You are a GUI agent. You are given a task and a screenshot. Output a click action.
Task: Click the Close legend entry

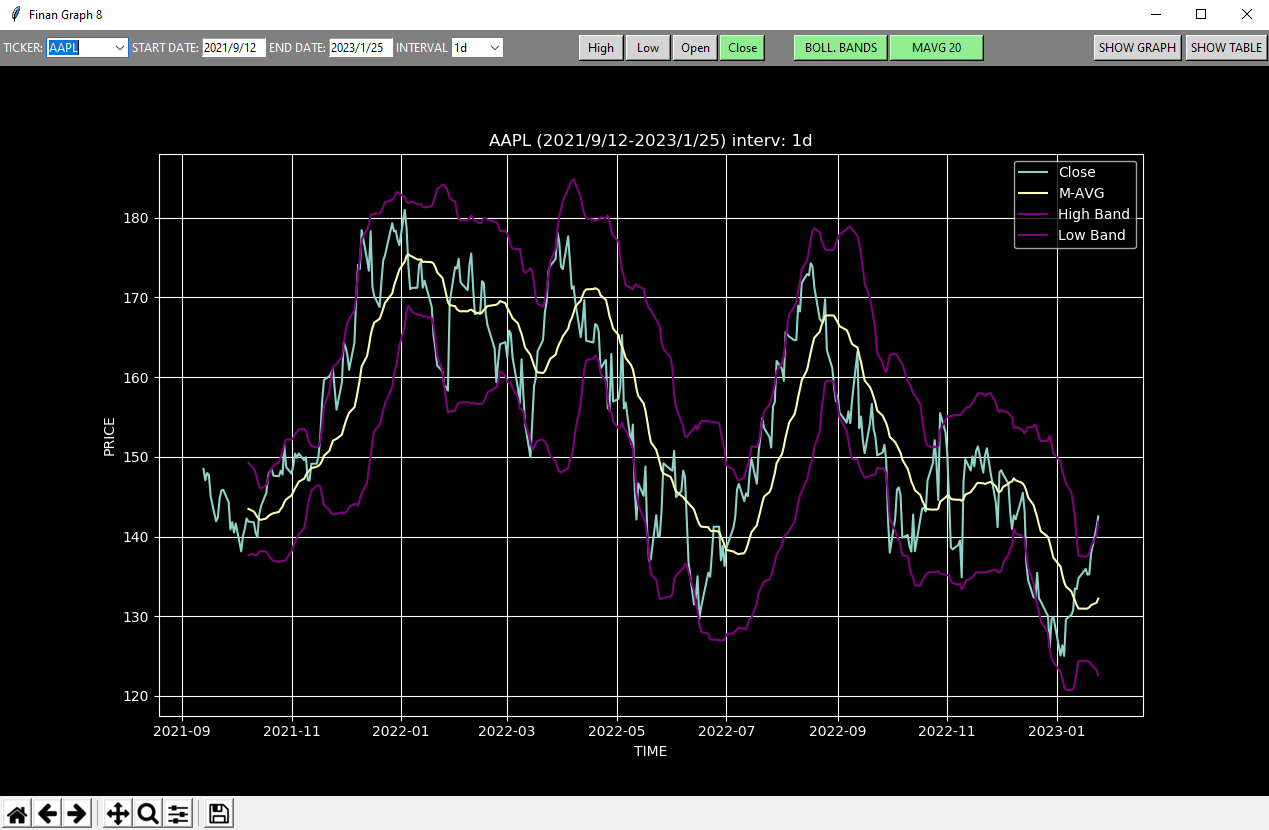(1077, 172)
